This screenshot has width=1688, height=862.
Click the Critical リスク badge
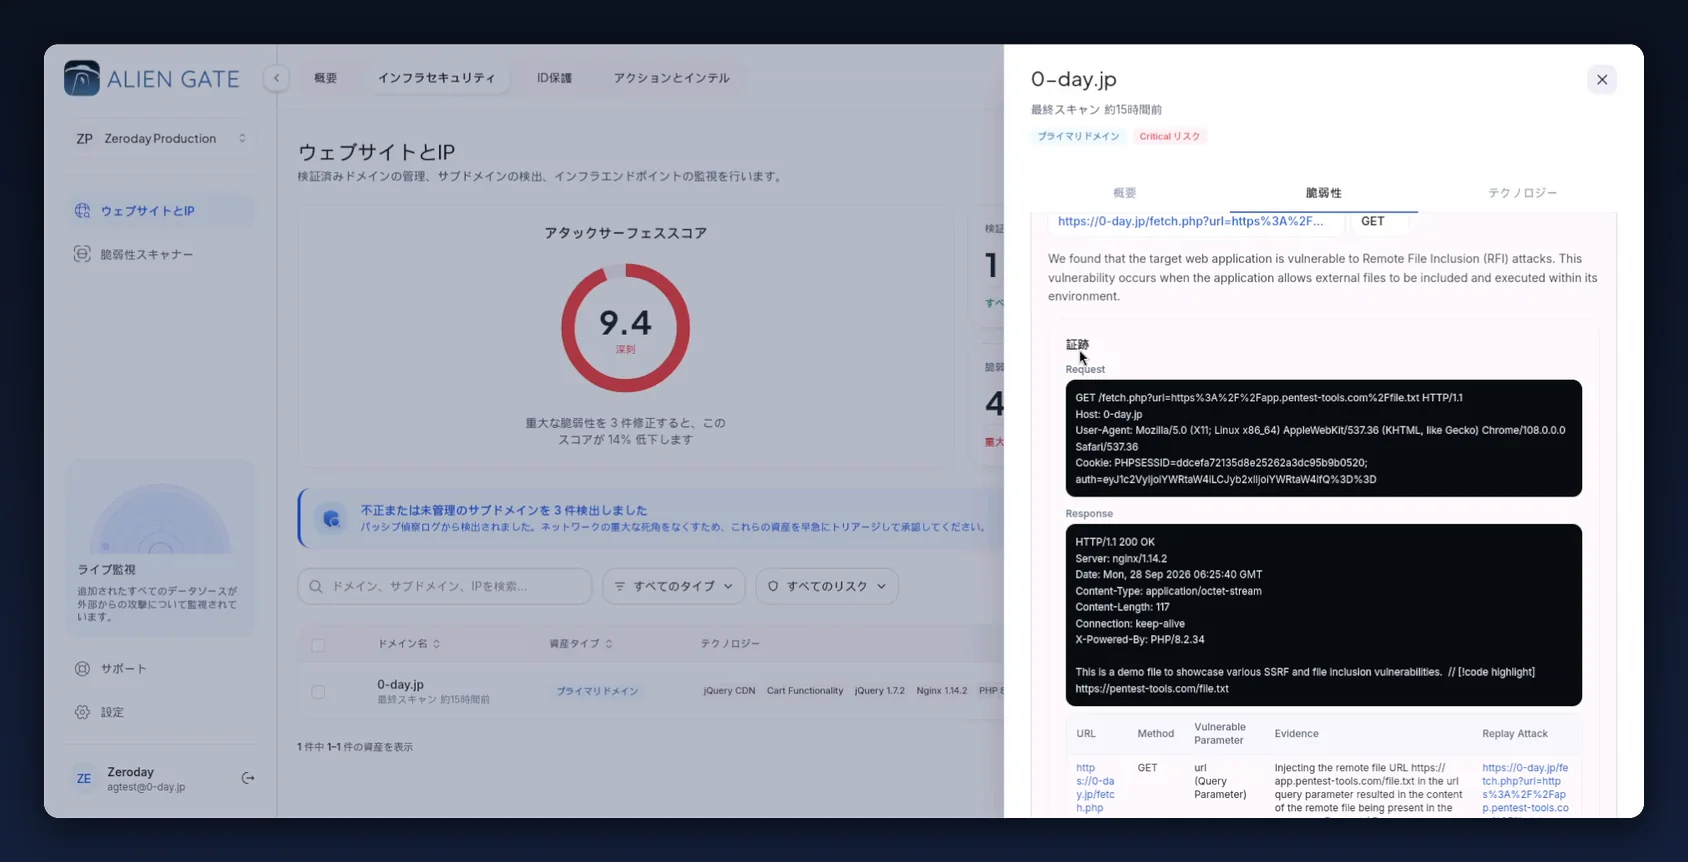[x=1170, y=136]
